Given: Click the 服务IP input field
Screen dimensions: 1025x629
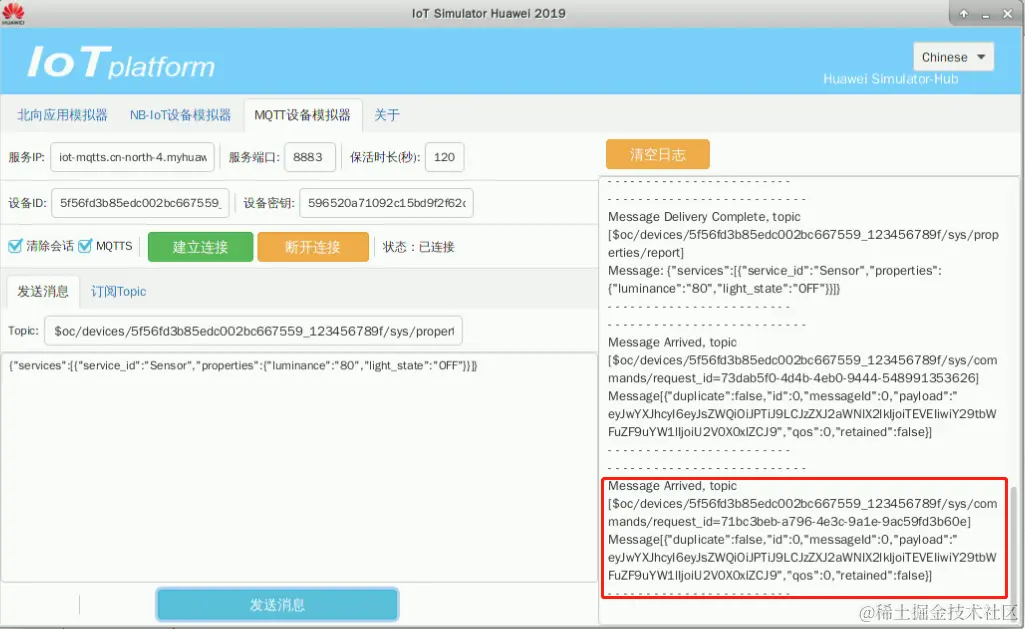Looking at the screenshot, I should pyautogui.click(x=132, y=157).
